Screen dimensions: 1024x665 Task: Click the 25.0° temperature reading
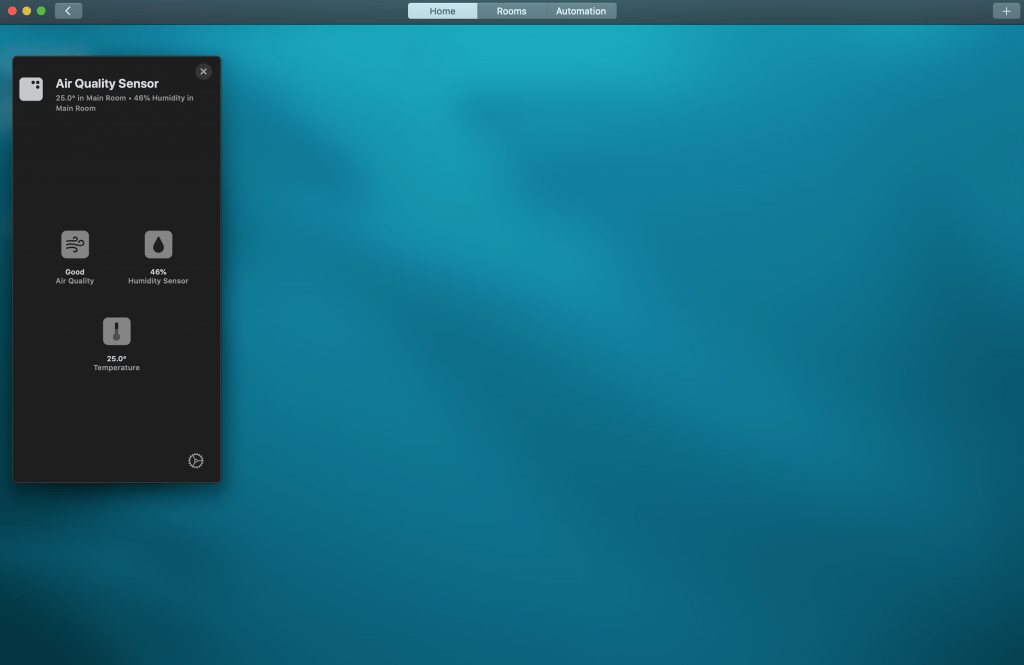(116, 358)
